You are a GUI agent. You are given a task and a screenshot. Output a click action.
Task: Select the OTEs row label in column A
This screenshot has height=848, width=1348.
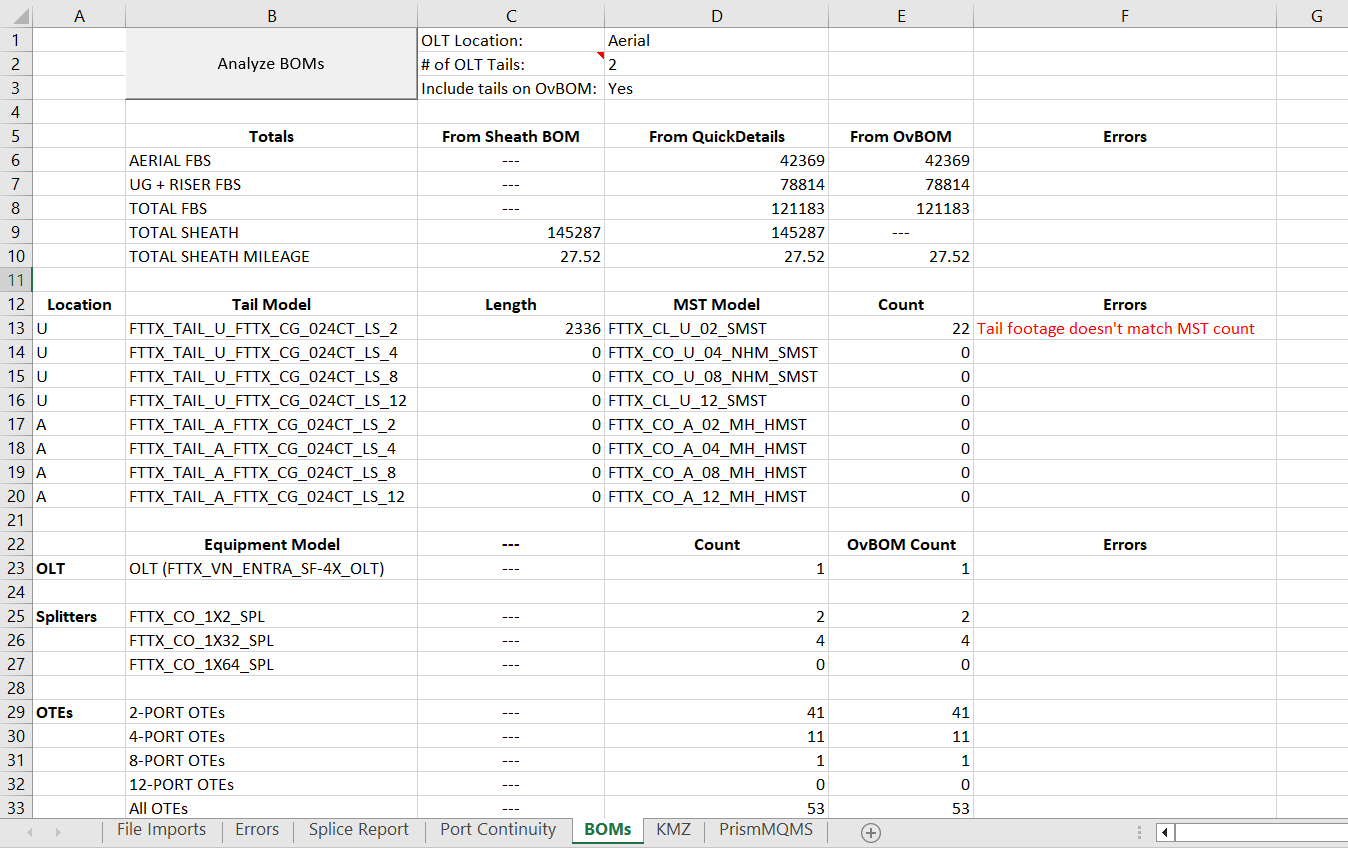pyautogui.click(x=79, y=713)
